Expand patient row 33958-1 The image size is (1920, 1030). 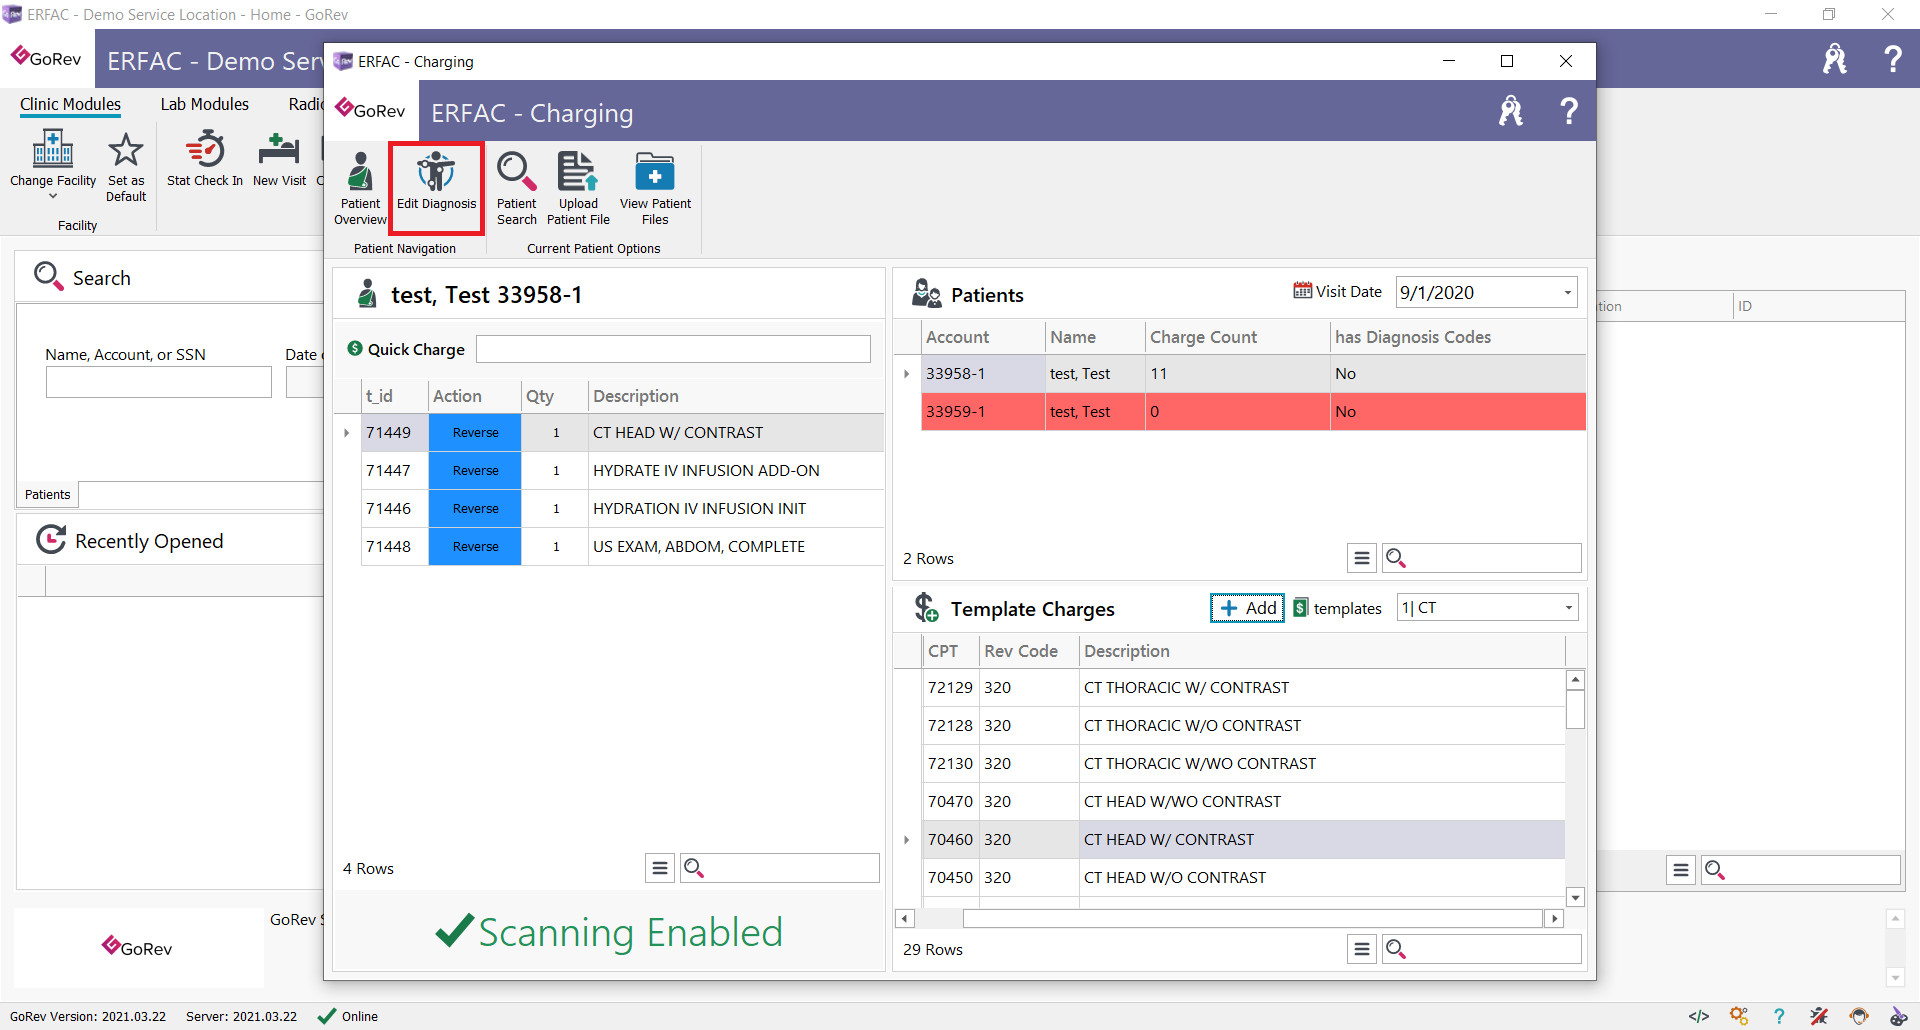(906, 374)
